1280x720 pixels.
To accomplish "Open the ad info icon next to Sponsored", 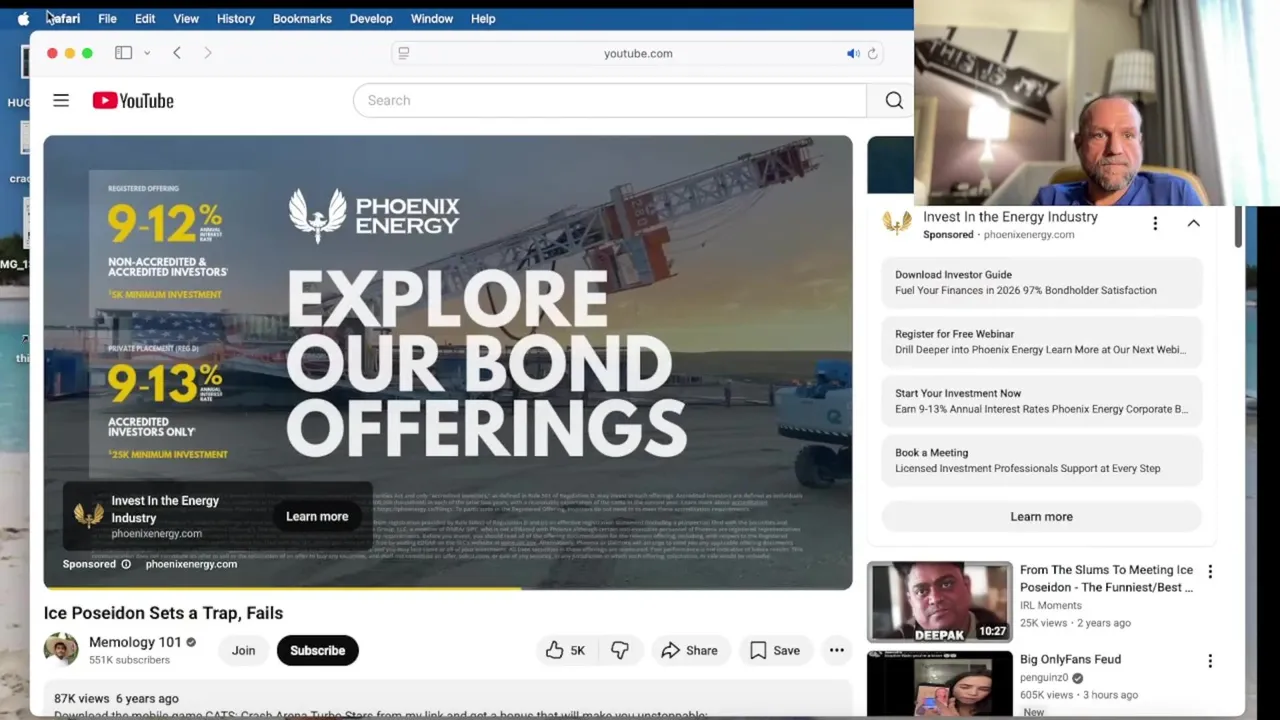I will click(126, 564).
